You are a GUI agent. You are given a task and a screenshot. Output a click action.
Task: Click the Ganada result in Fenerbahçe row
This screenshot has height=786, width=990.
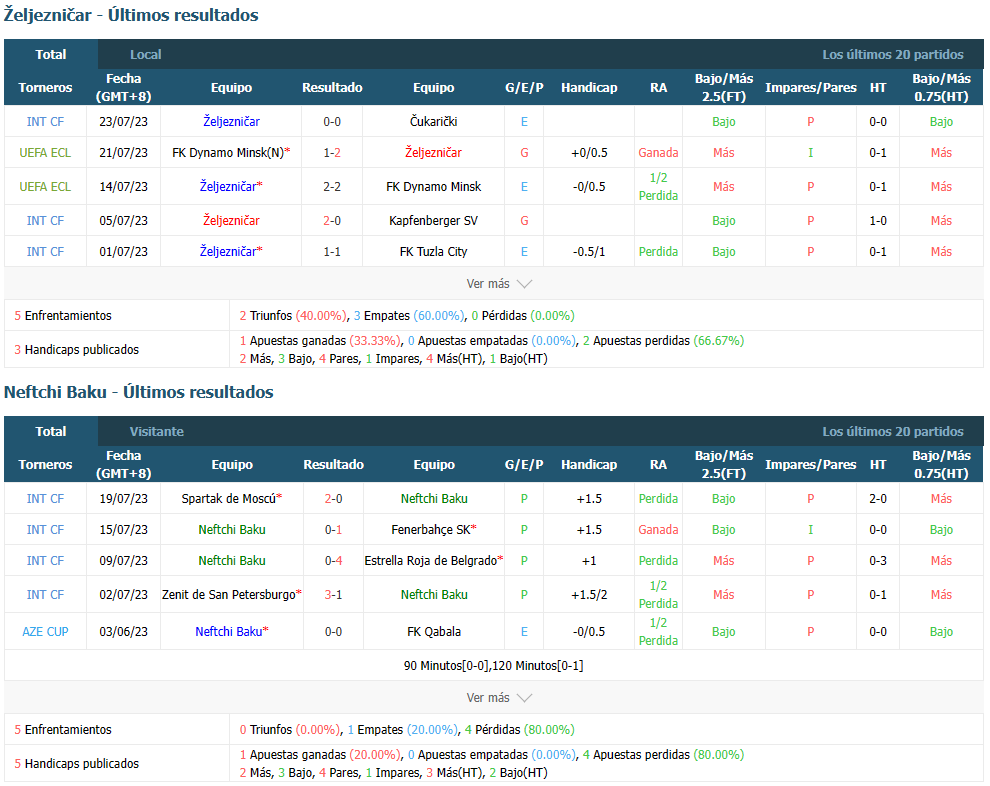pos(658,529)
